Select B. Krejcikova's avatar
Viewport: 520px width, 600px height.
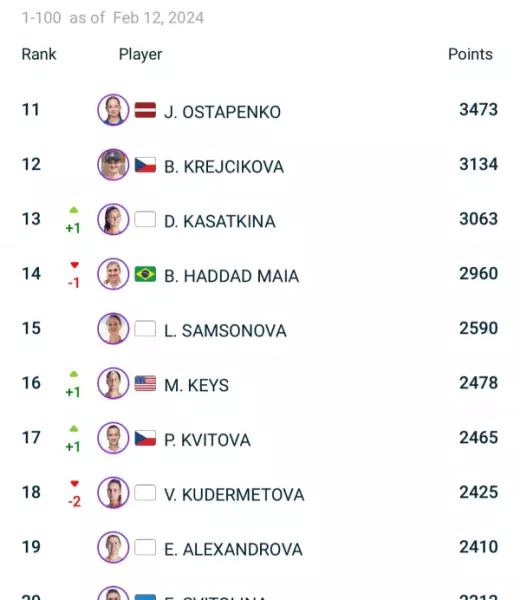[113, 165]
